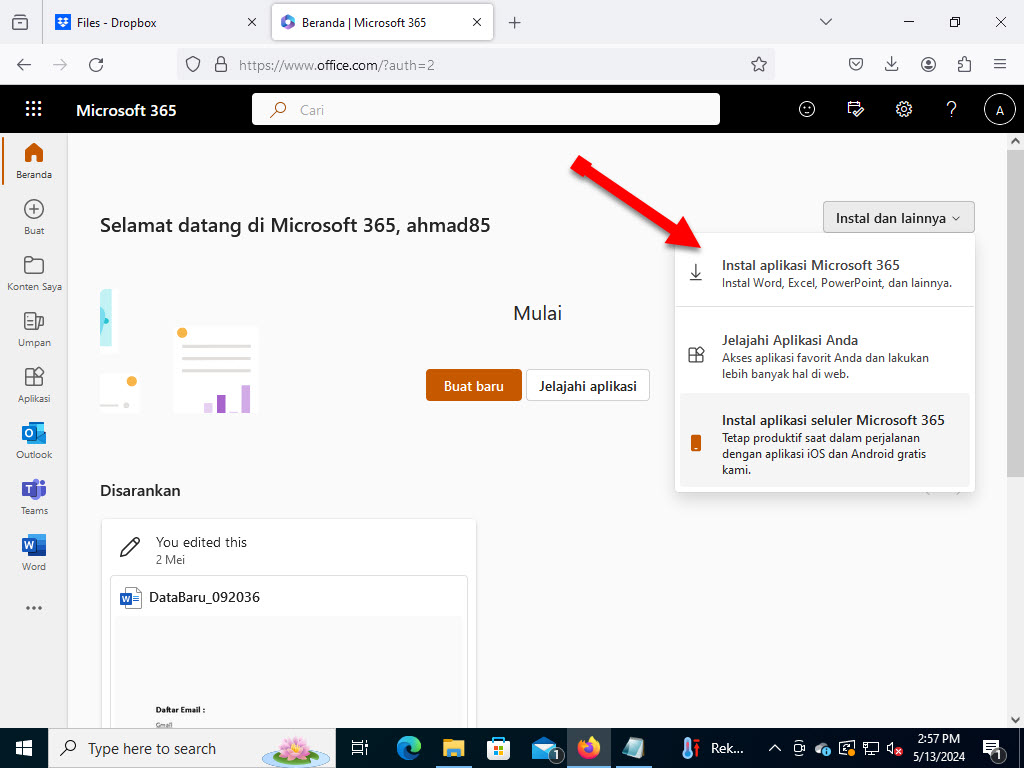Launch Word from the sidebar

coord(33,551)
